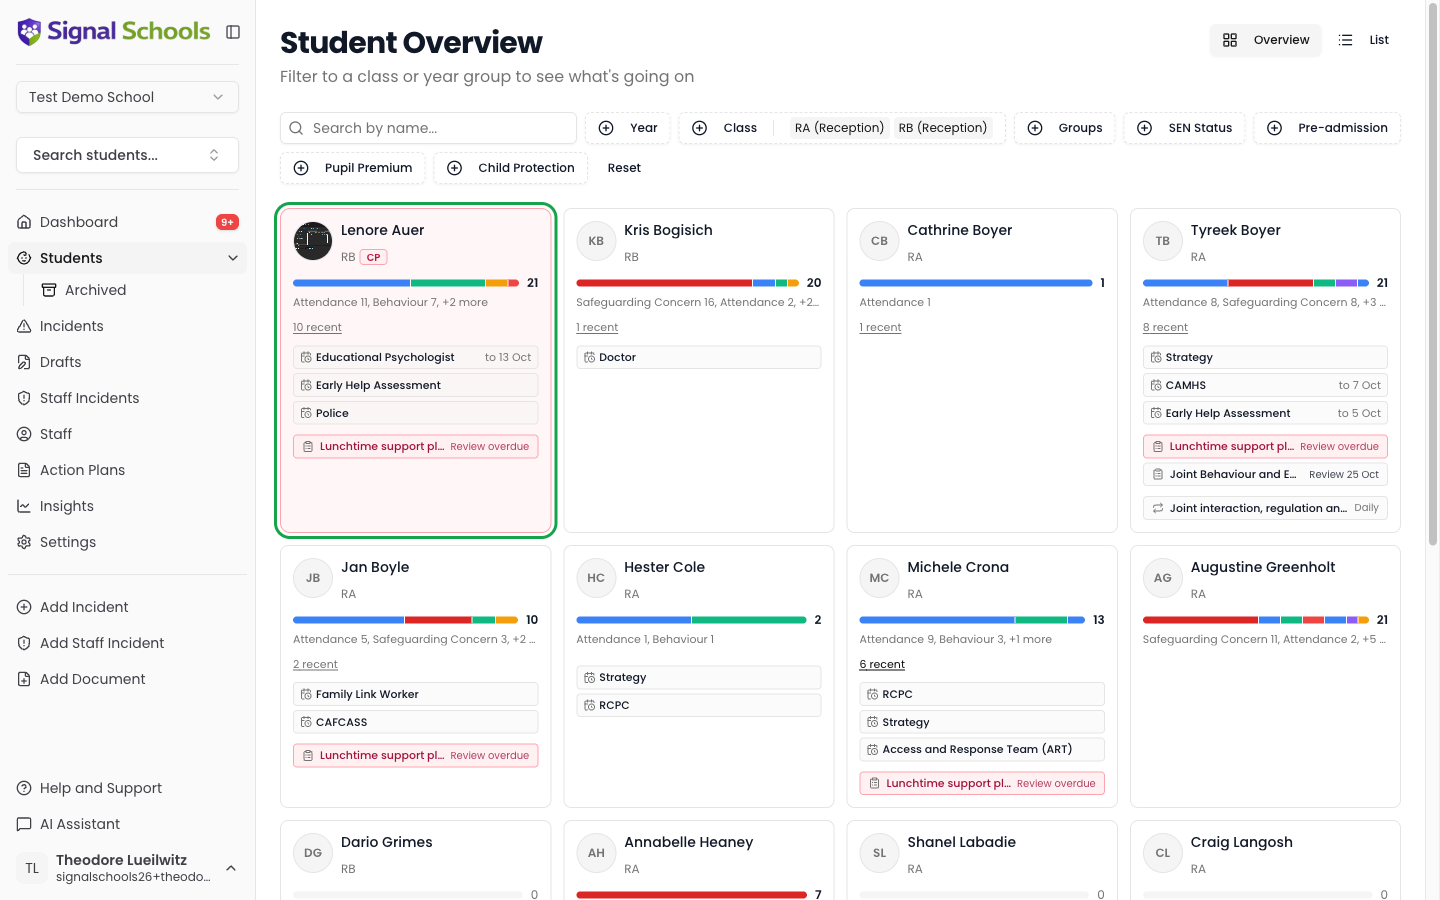Open Lenore Auer's 10 recent link
The height and width of the screenshot is (900, 1440).
[x=317, y=327]
